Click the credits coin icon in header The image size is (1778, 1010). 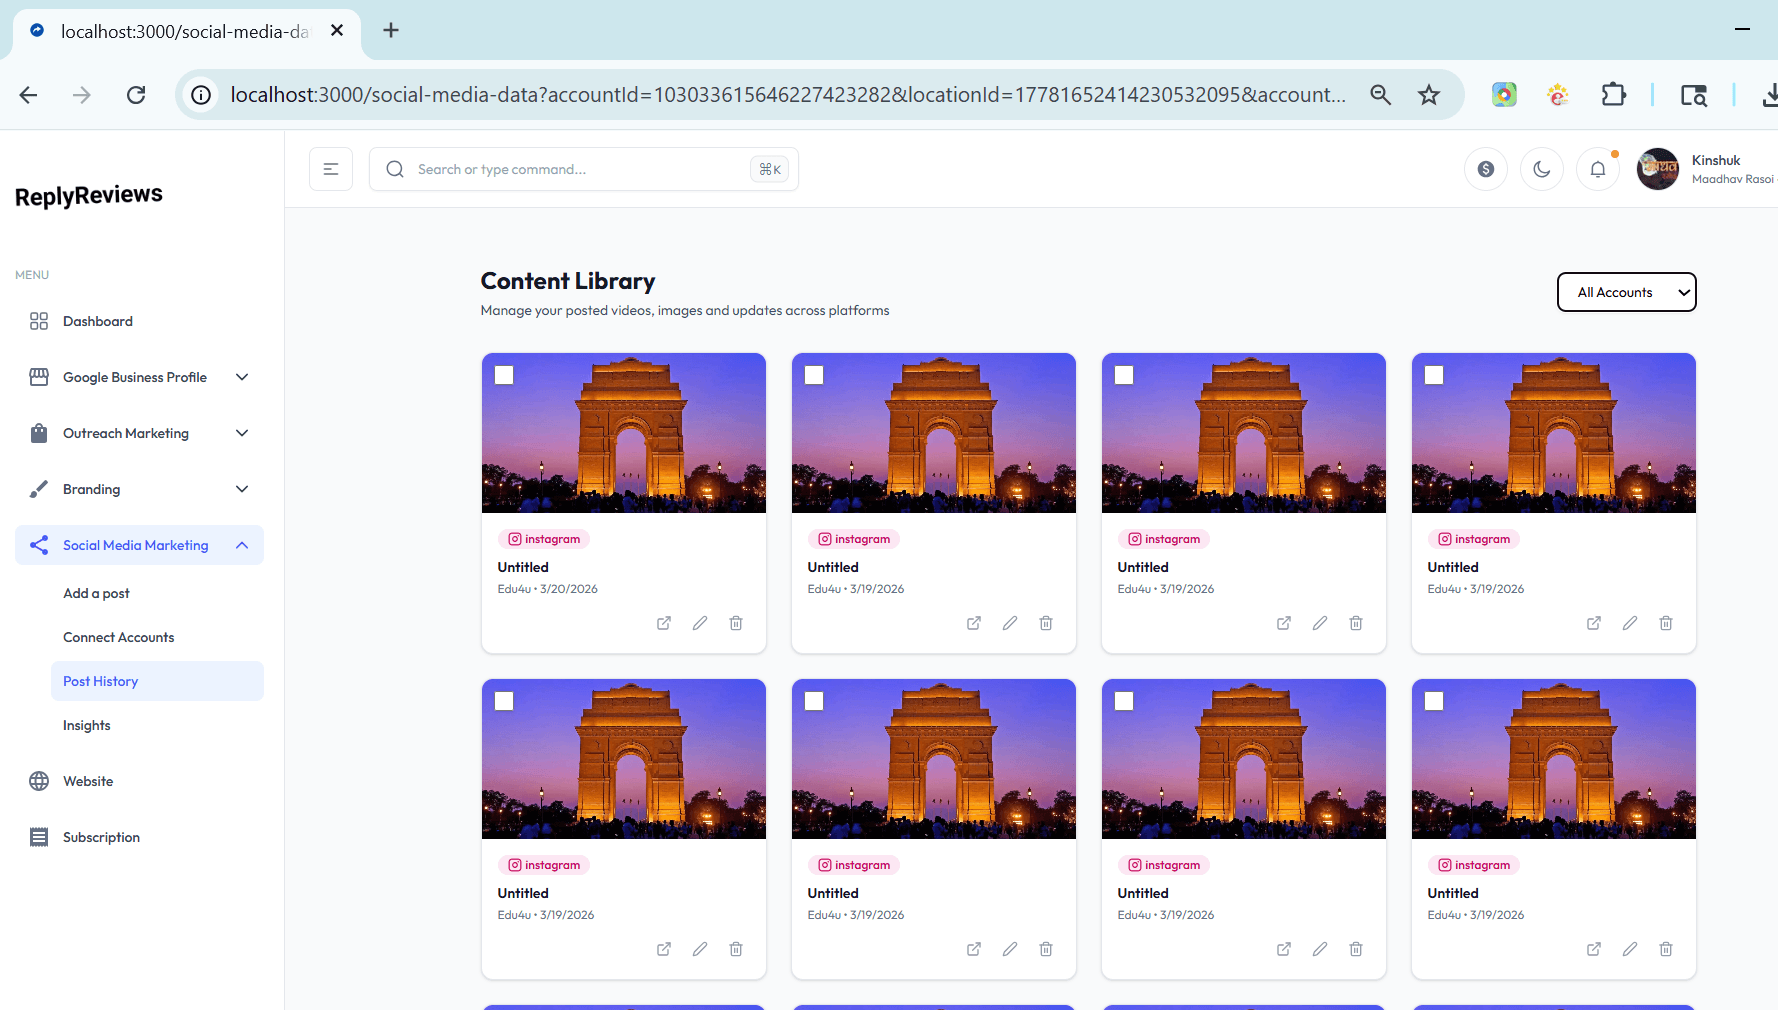coord(1486,169)
